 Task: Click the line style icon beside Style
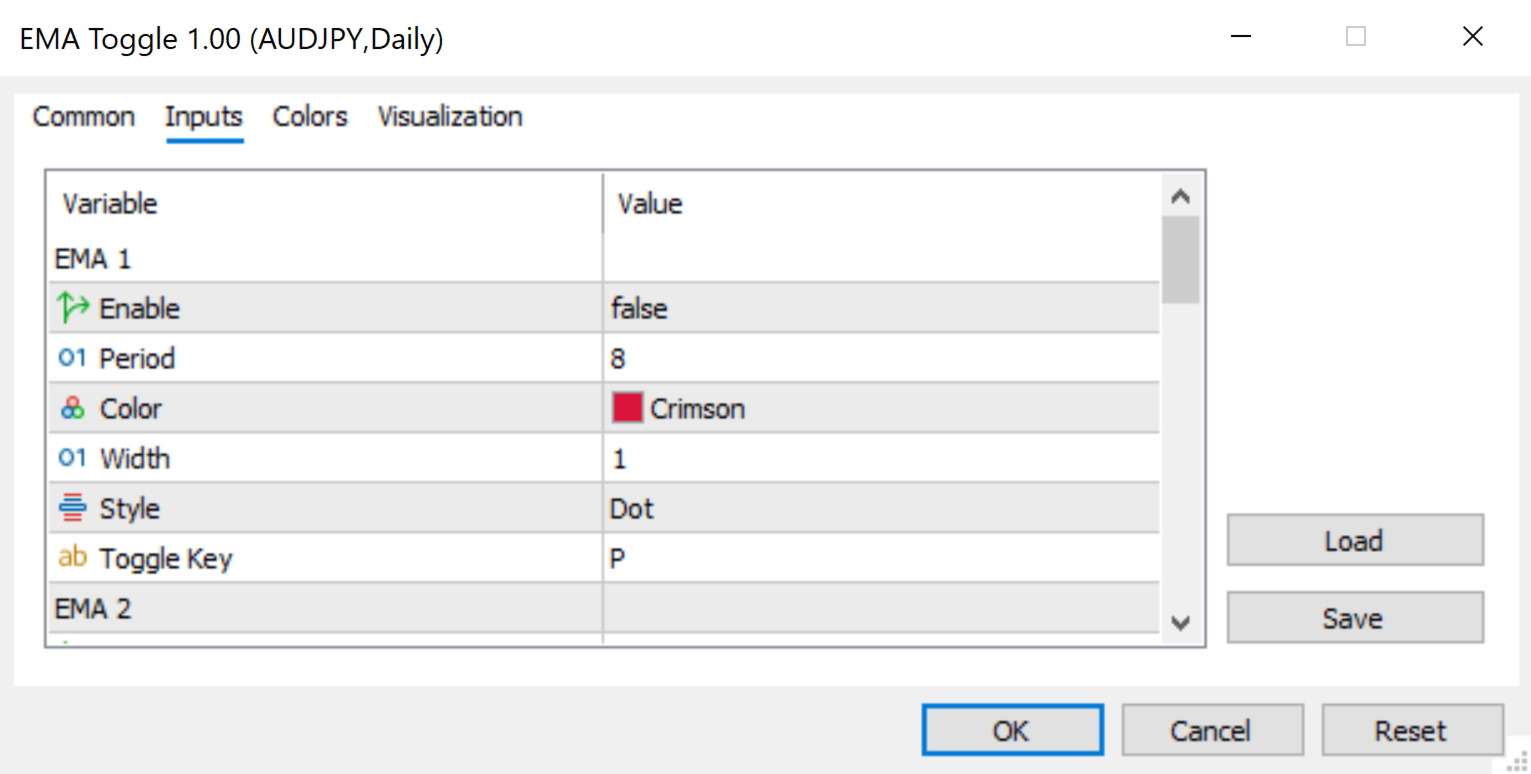click(73, 508)
